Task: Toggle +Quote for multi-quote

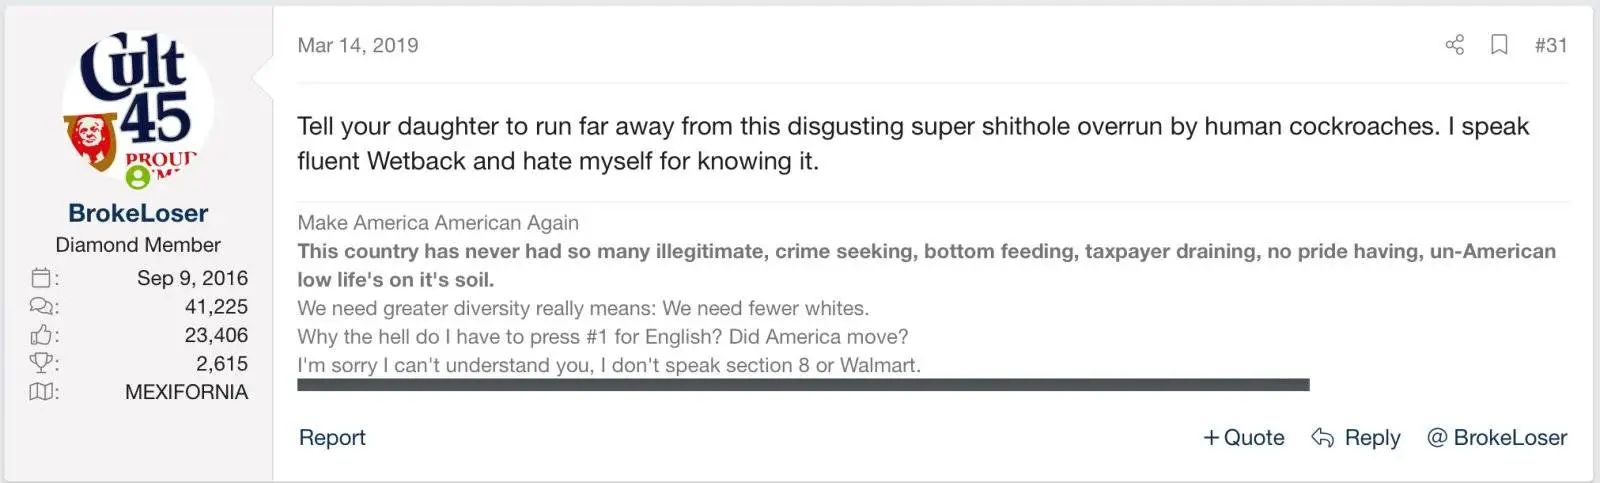Action: [1243, 437]
